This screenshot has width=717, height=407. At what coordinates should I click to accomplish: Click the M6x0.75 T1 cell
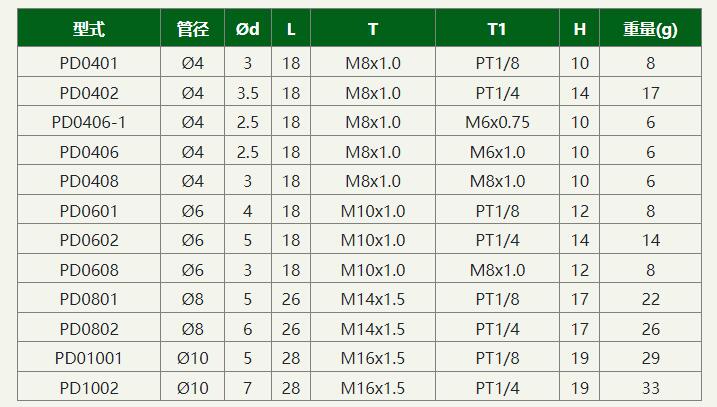click(x=497, y=122)
